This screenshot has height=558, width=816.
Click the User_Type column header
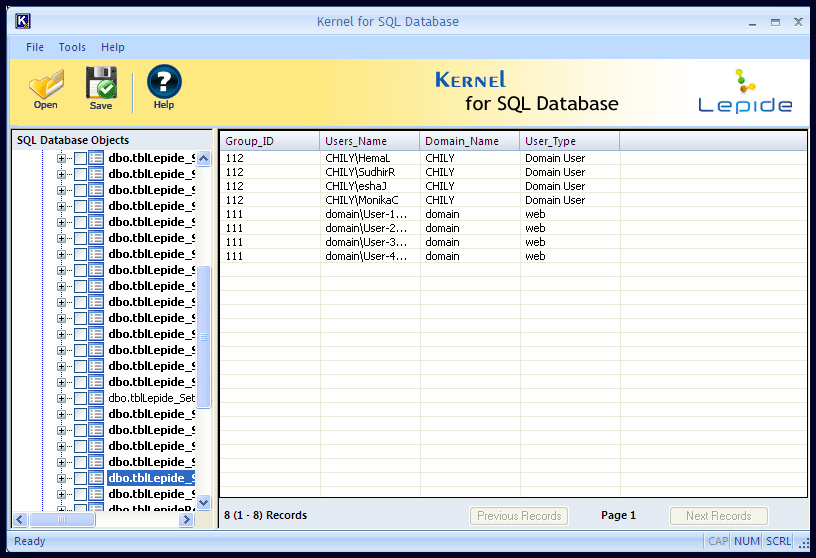click(x=569, y=141)
